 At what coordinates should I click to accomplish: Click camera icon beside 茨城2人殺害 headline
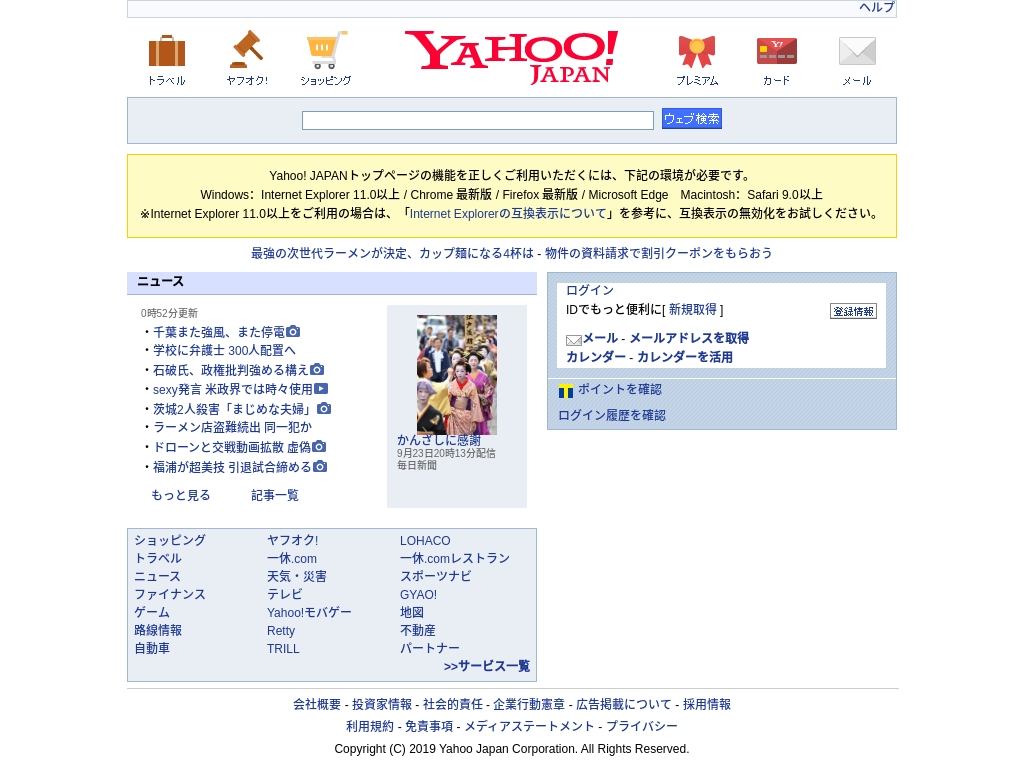324,408
